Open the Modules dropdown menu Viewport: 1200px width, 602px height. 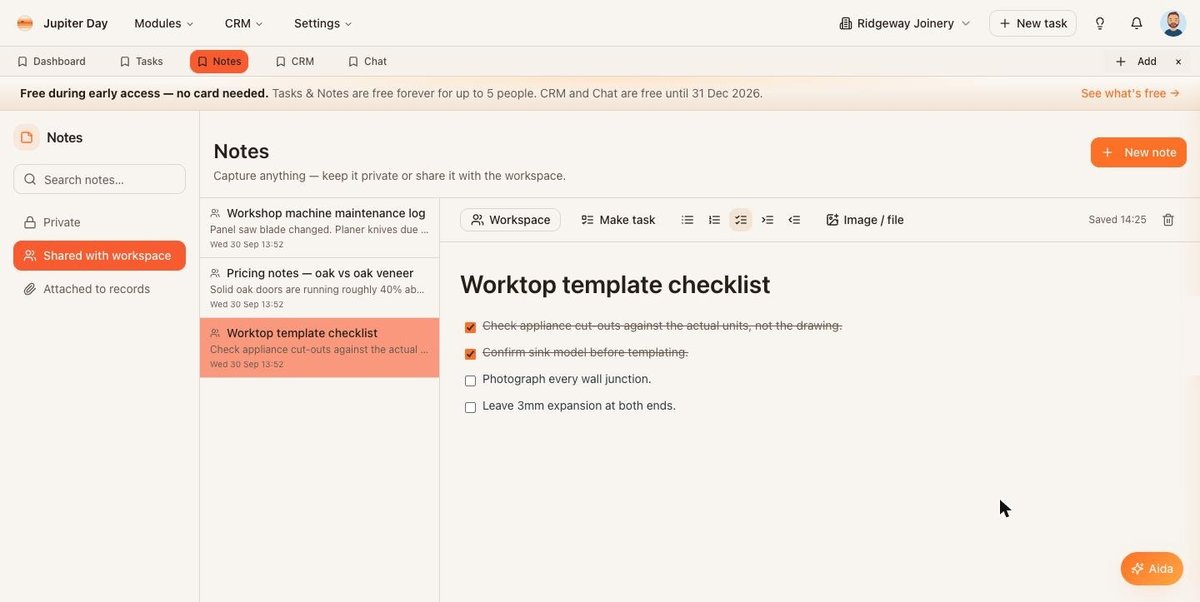tap(164, 23)
